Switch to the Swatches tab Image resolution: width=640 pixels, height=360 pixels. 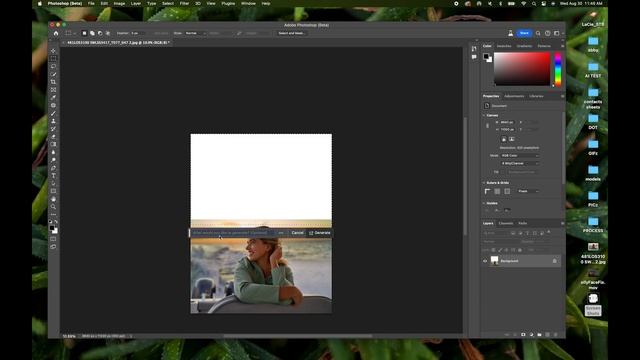coord(504,46)
